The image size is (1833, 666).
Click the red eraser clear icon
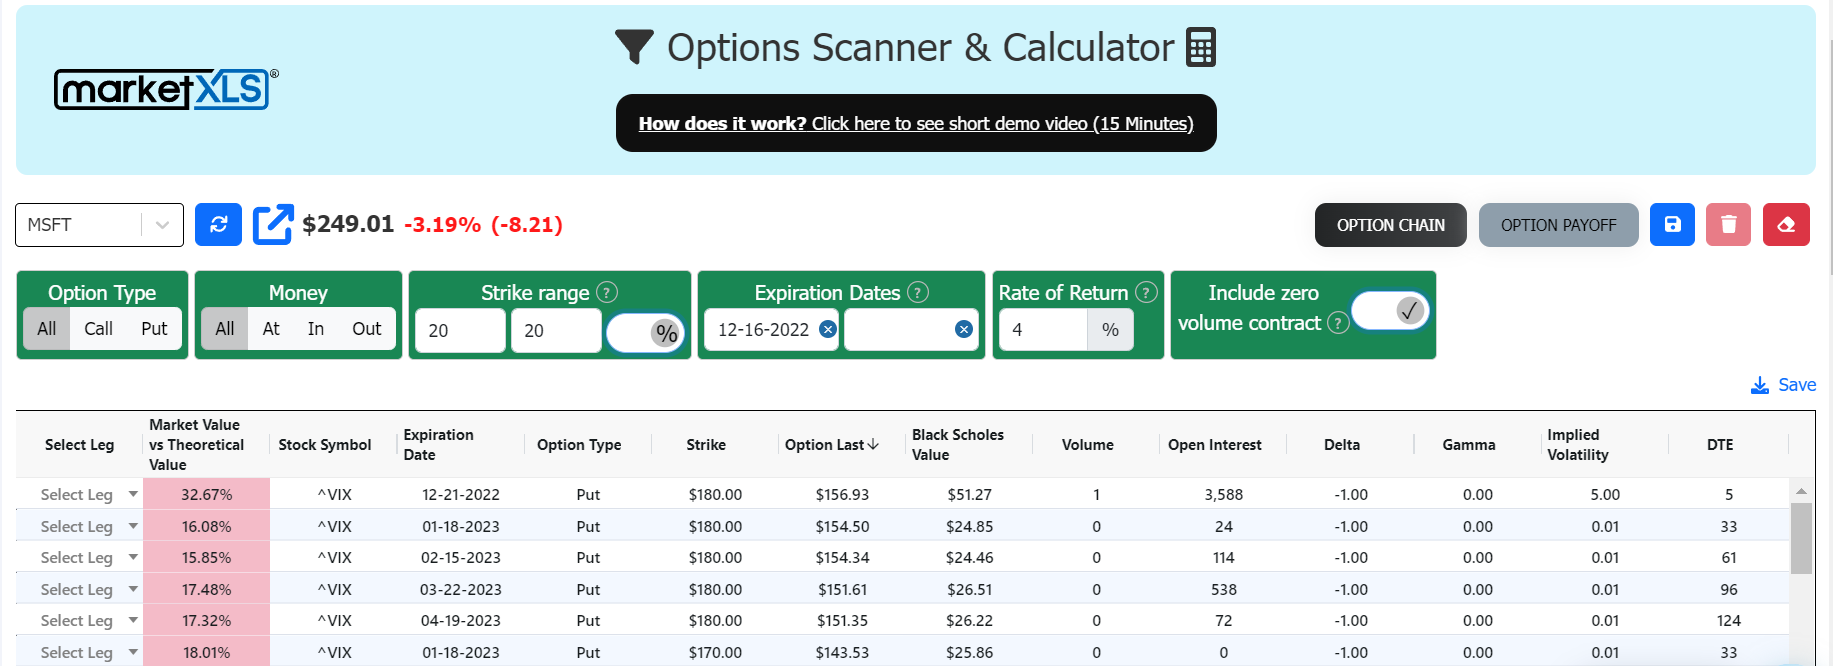[x=1786, y=224]
